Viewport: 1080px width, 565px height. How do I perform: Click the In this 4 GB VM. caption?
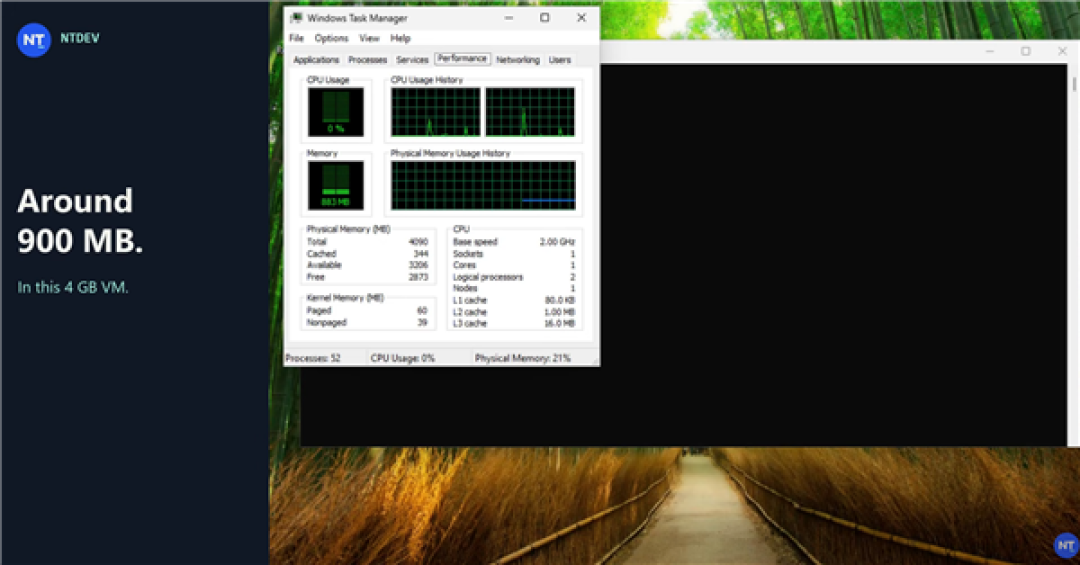[73, 287]
